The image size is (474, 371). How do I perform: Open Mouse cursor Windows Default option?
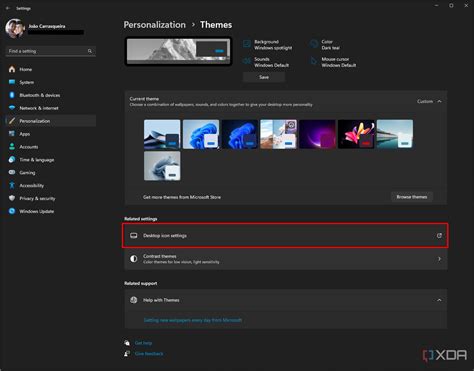click(333, 62)
